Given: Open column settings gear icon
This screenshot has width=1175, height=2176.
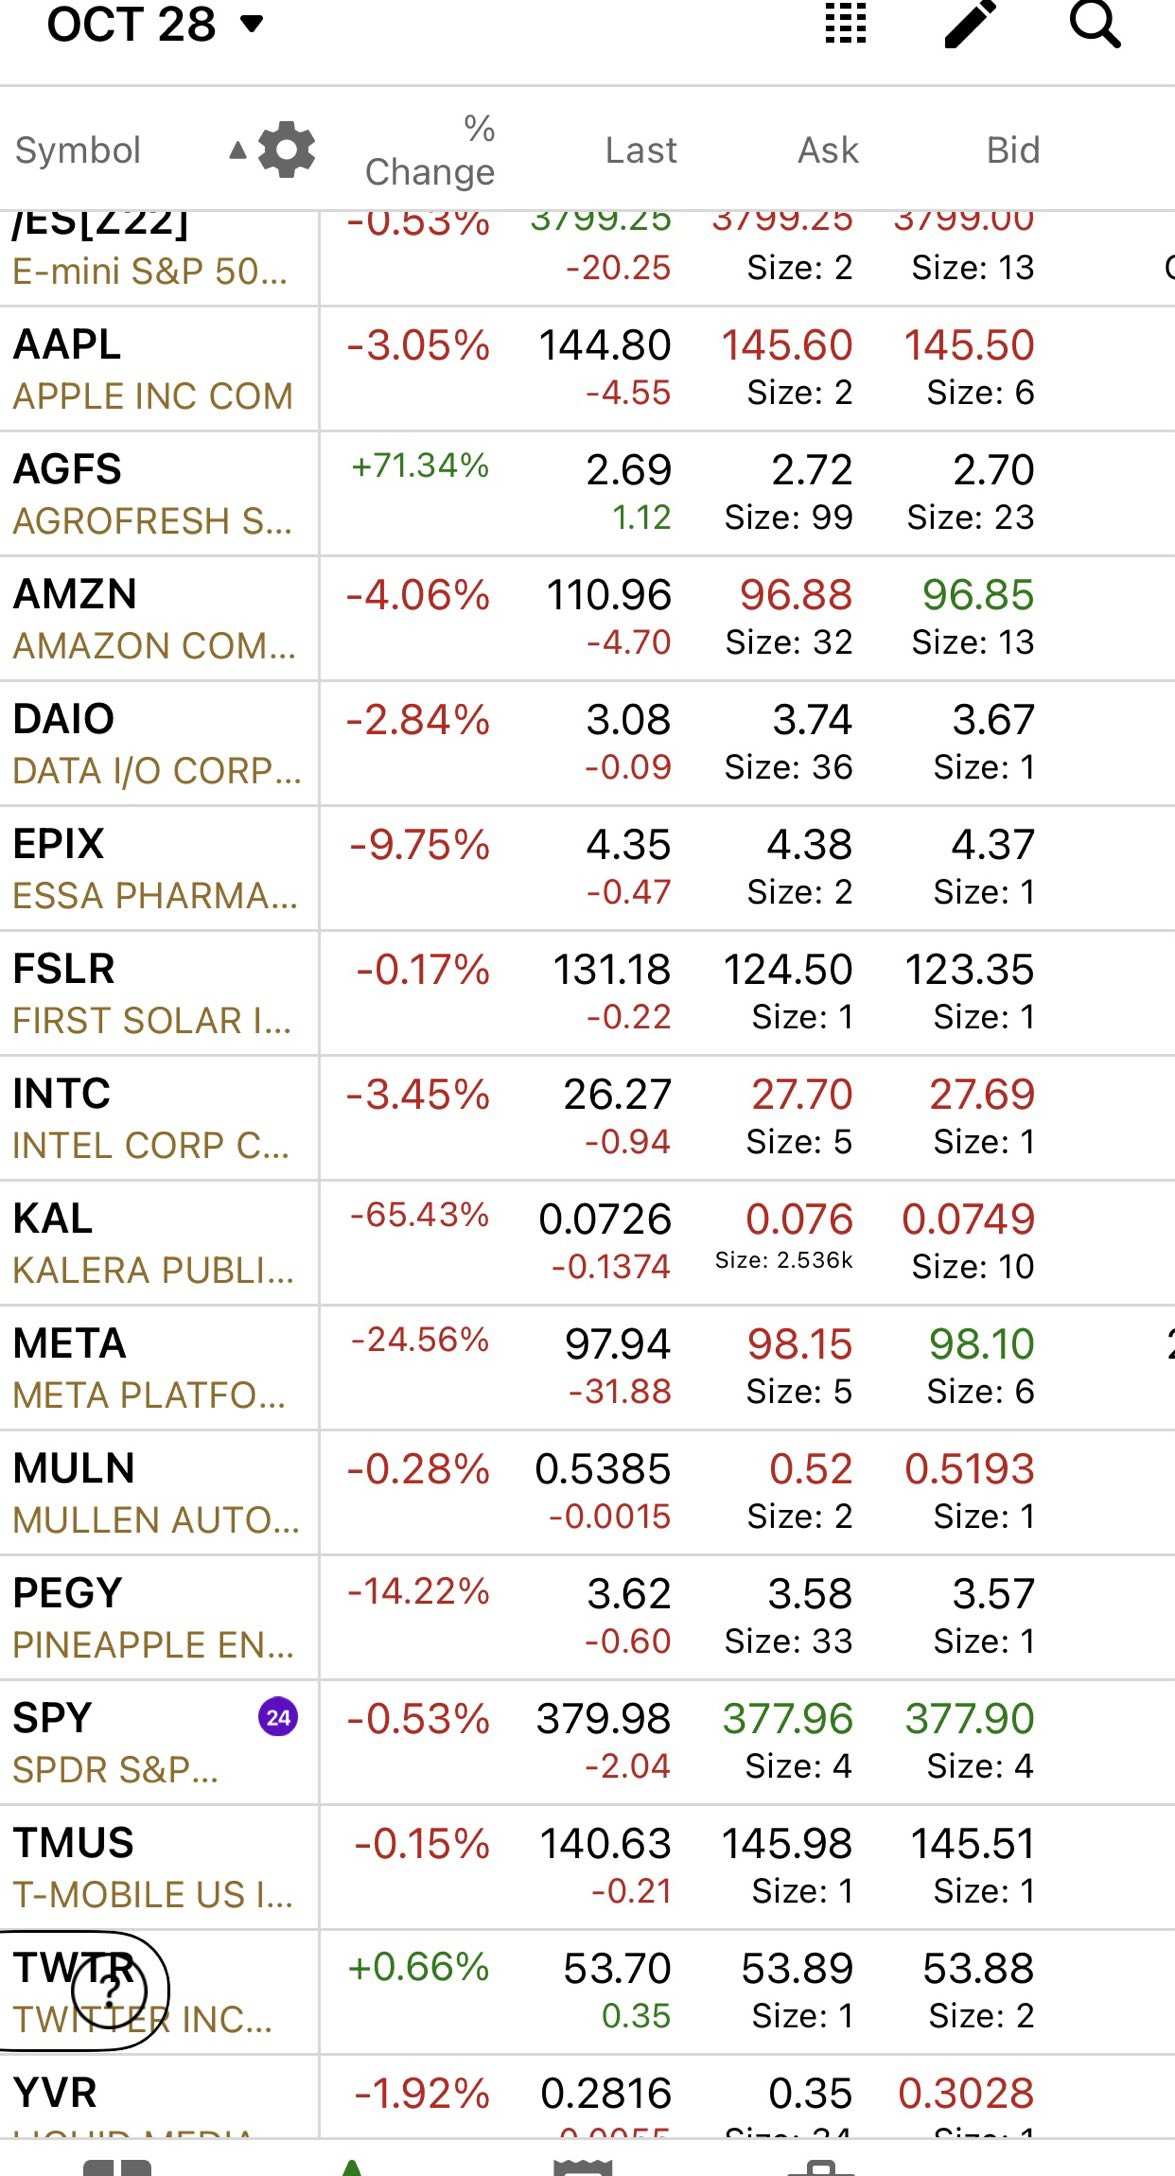Looking at the screenshot, I should pos(287,150).
